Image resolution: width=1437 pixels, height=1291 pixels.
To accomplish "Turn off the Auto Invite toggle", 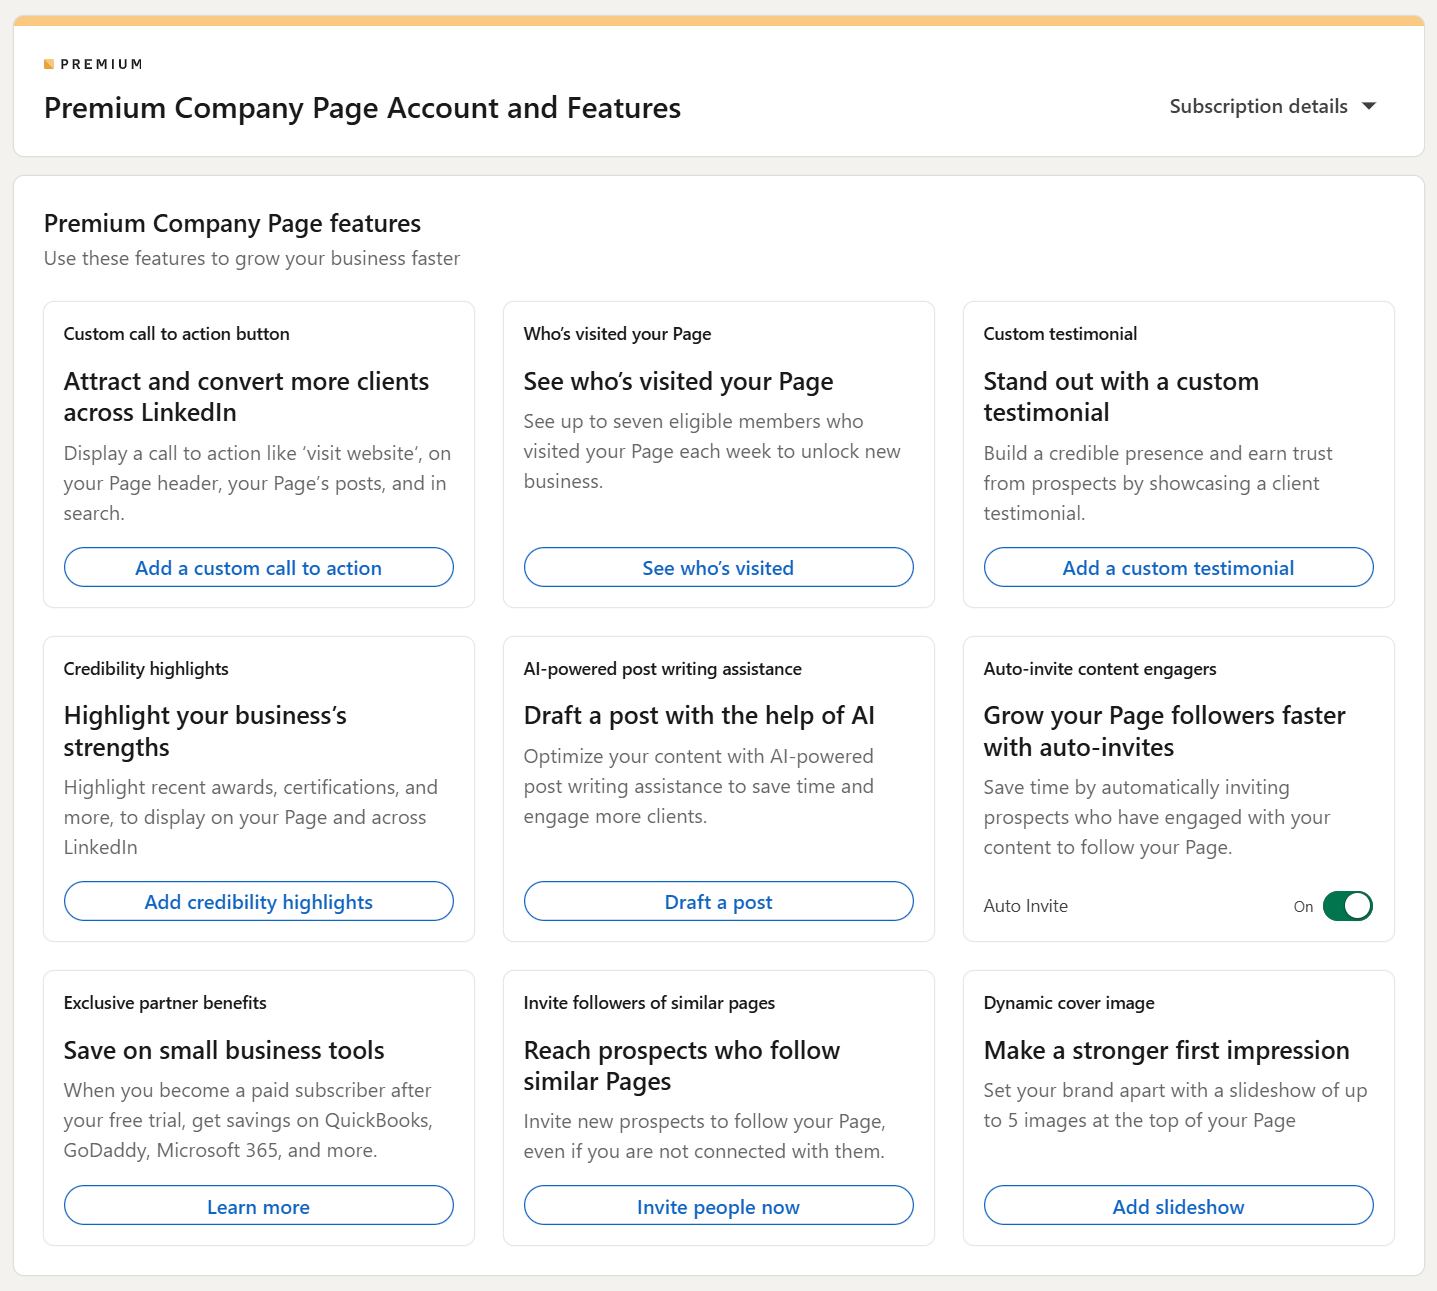I will (x=1347, y=906).
